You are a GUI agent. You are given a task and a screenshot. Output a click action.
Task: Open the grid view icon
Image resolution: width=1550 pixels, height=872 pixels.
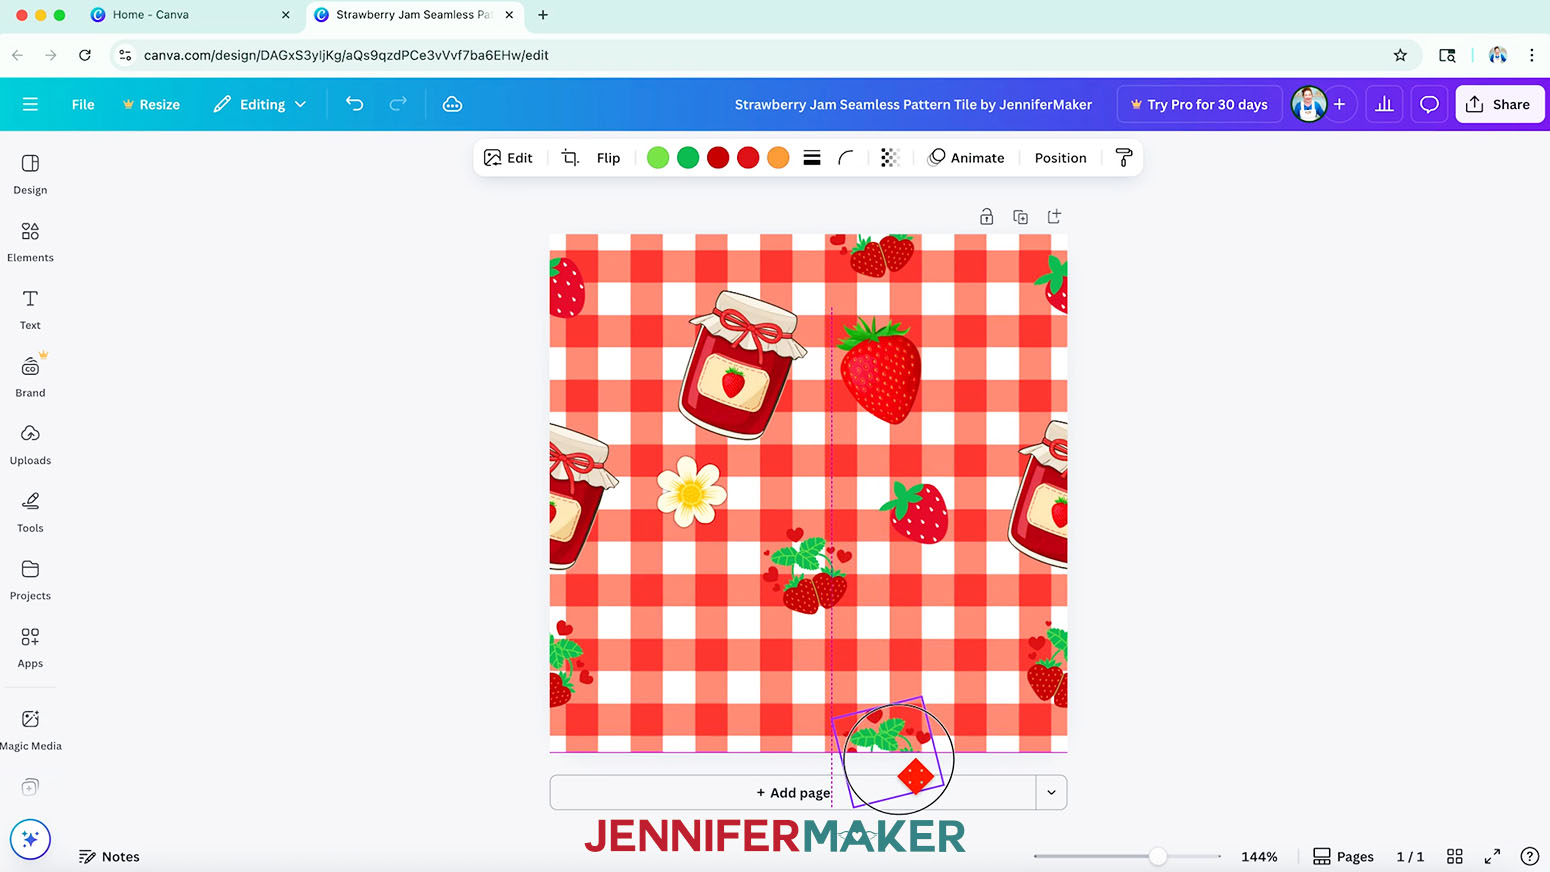1455,857
